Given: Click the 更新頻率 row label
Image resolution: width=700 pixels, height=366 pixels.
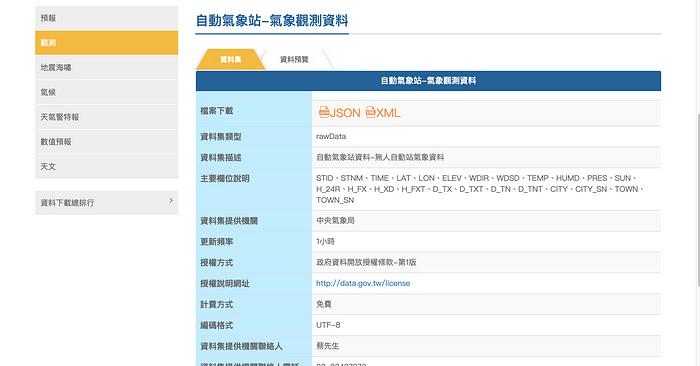Looking at the screenshot, I should 217,241.
